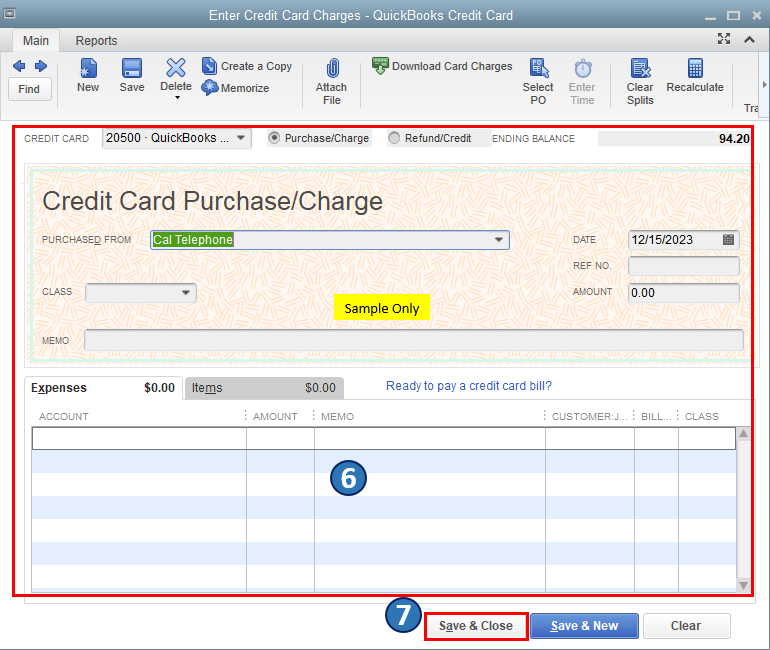Image resolution: width=770 pixels, height=650 pixels.
Task: Click the Select PO icon
Action: coord(539,68)
